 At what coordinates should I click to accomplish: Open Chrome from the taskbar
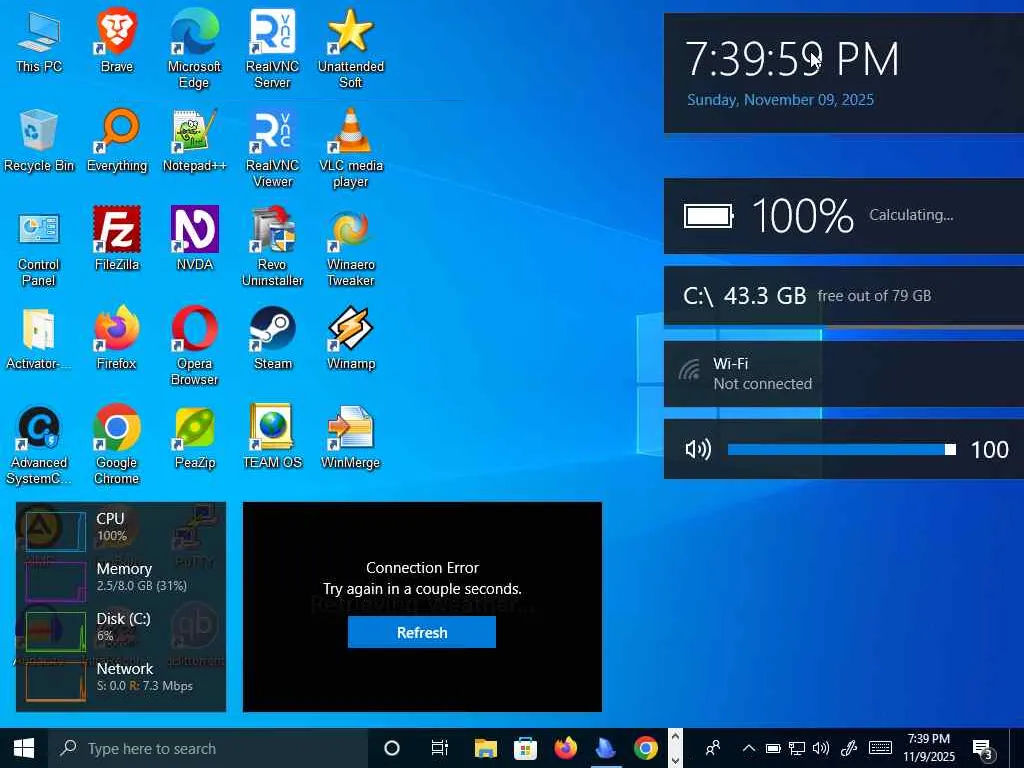pos(645,748)
